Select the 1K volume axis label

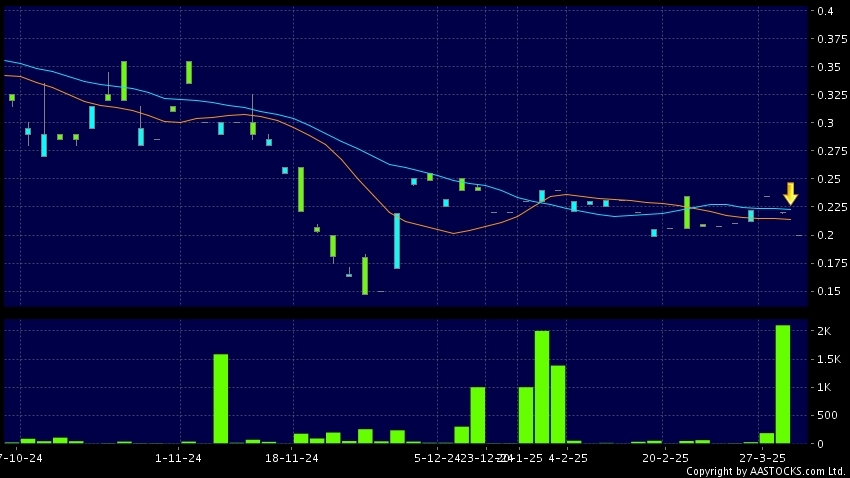point(824,387)
